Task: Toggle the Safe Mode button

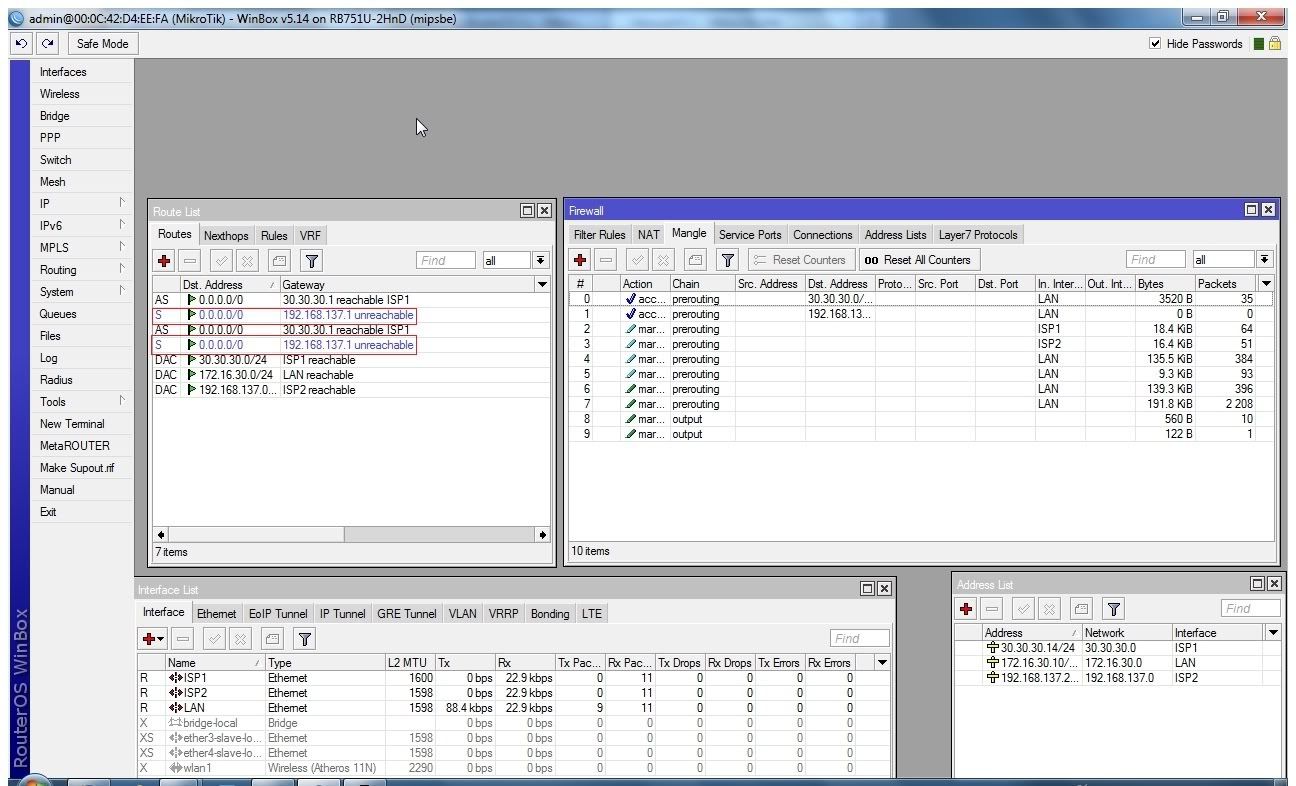Action: 102,44
